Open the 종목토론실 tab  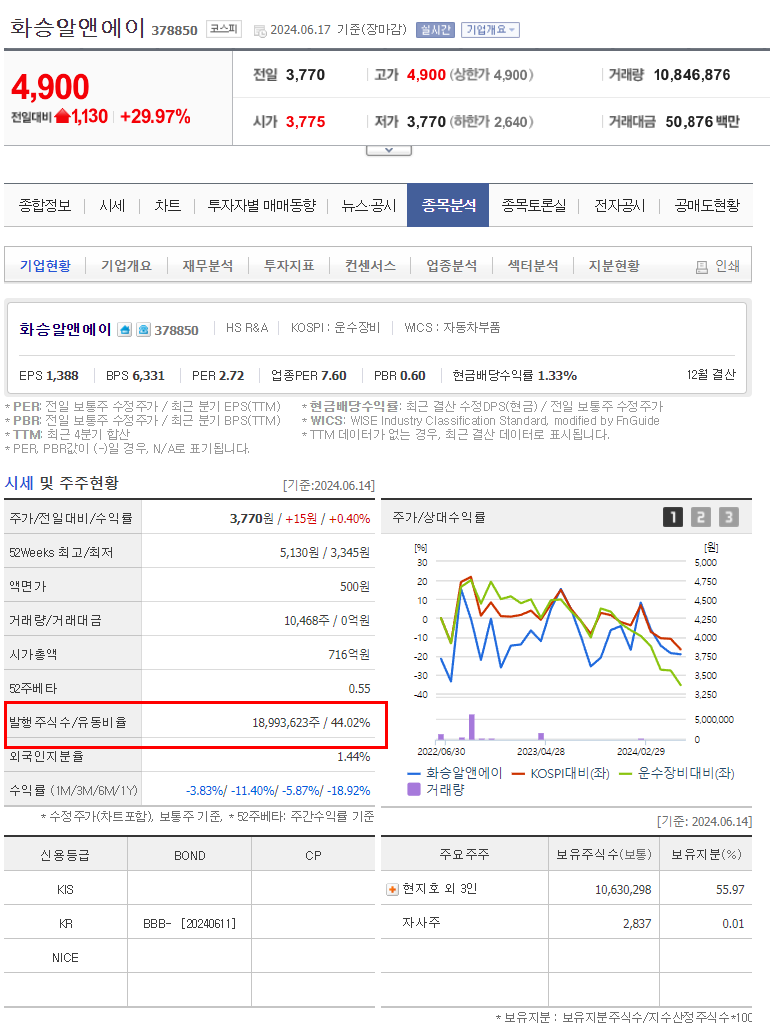(x=534, y=205)
